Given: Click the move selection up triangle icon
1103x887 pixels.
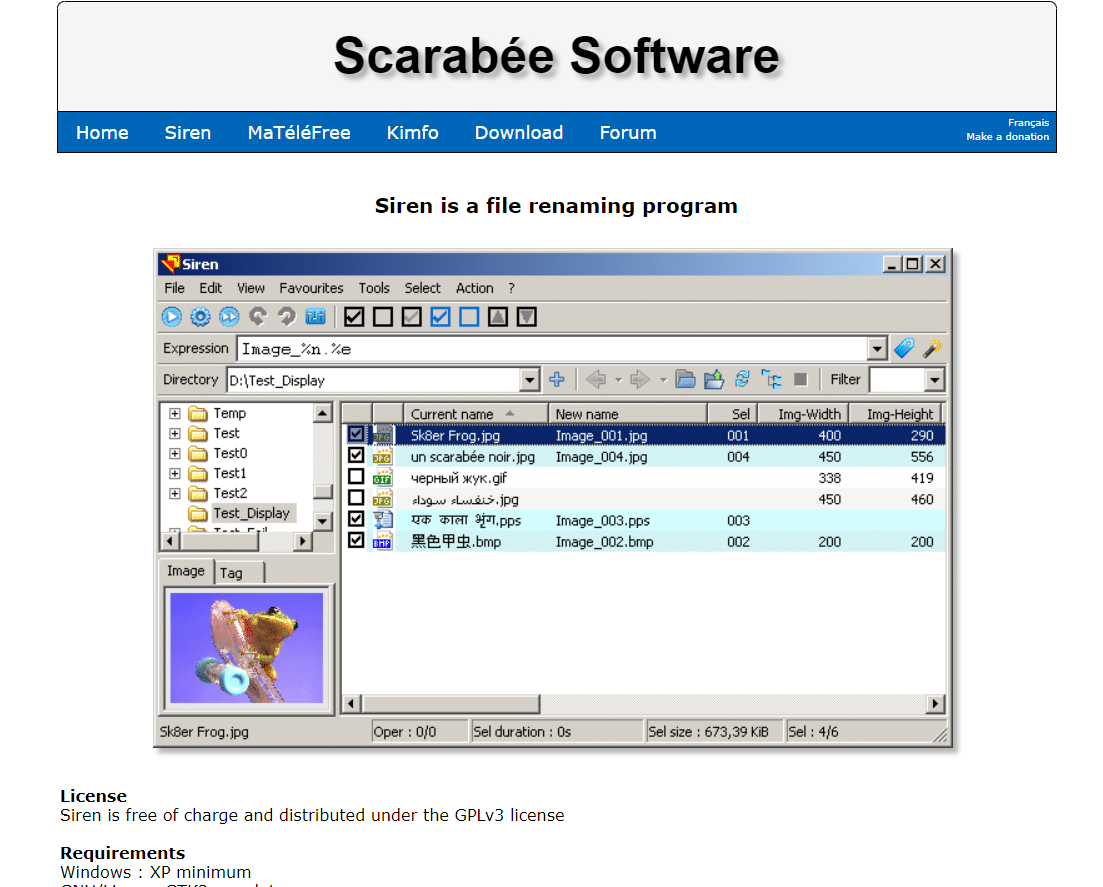Looking at the screenshot, I should click(498, 317).
